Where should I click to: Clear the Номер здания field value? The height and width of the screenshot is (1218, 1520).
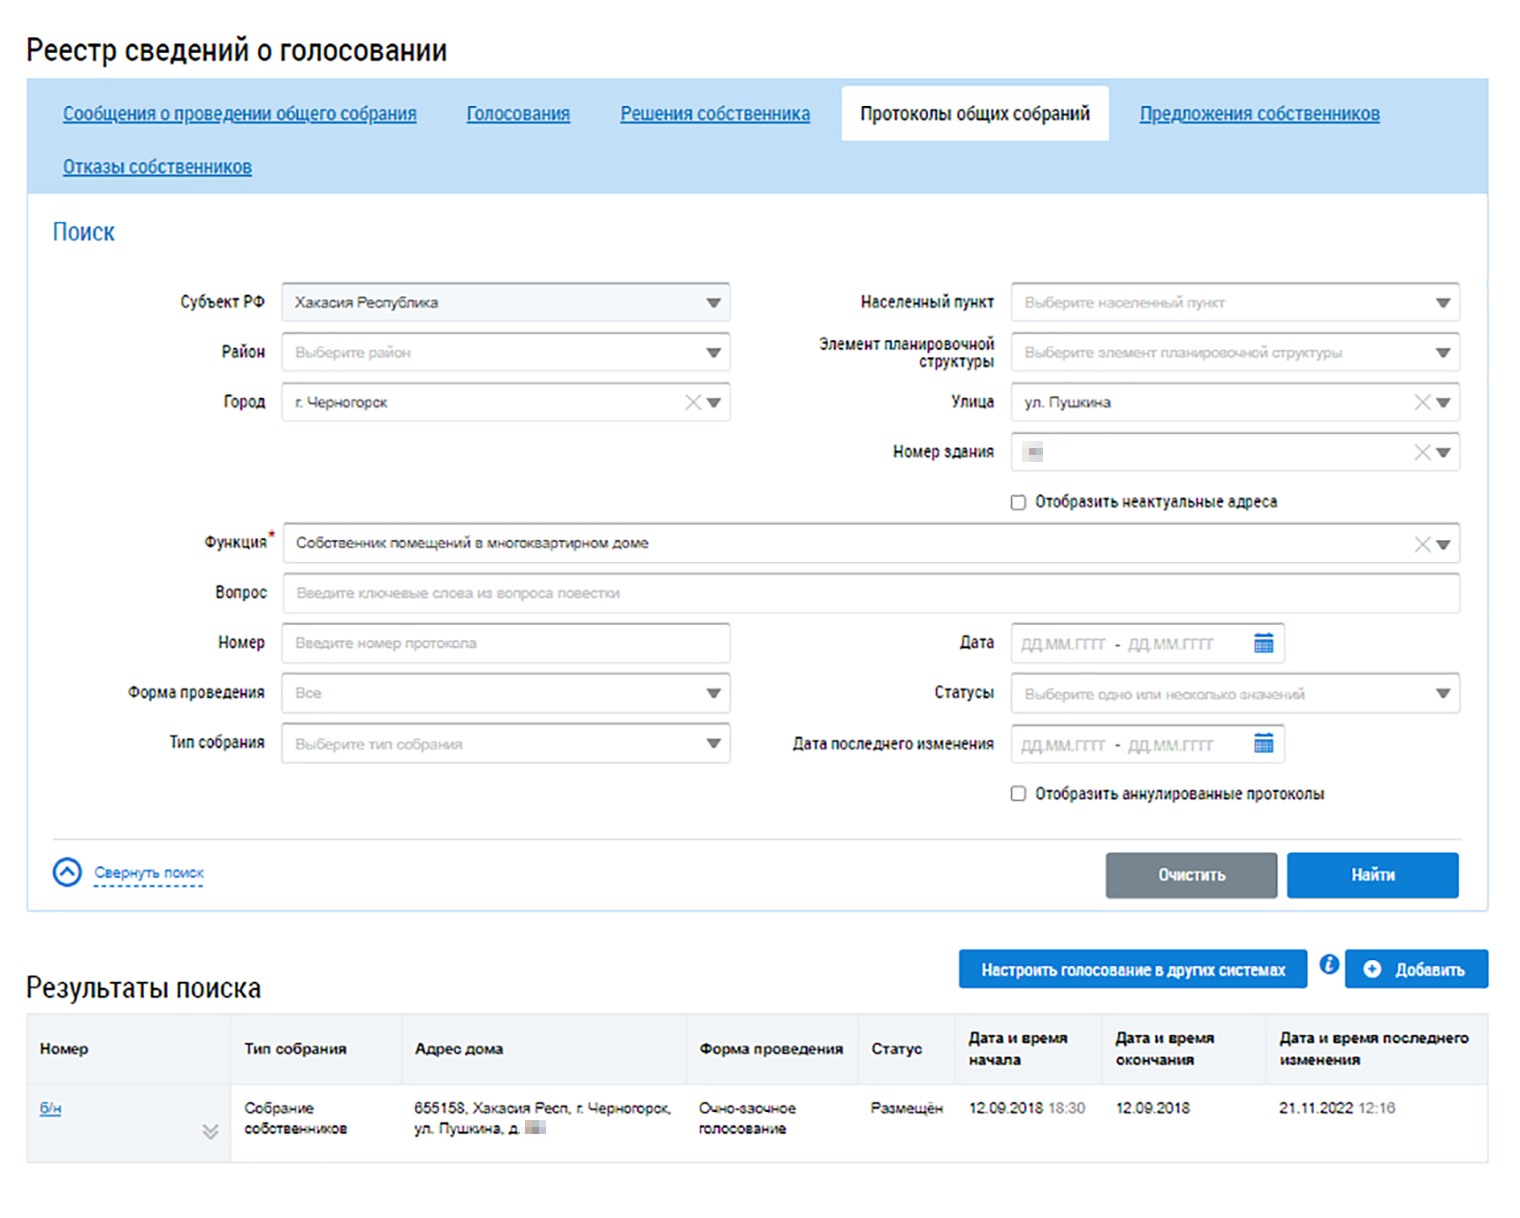tap(1422, 452)
